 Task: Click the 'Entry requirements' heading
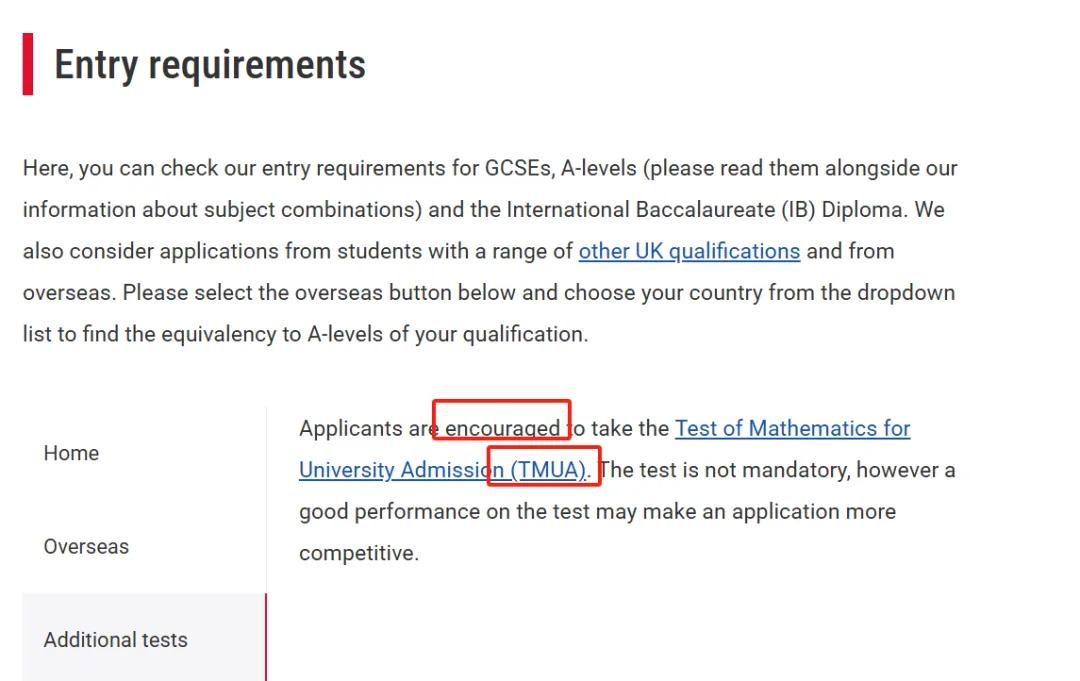(x=210, y=65)
